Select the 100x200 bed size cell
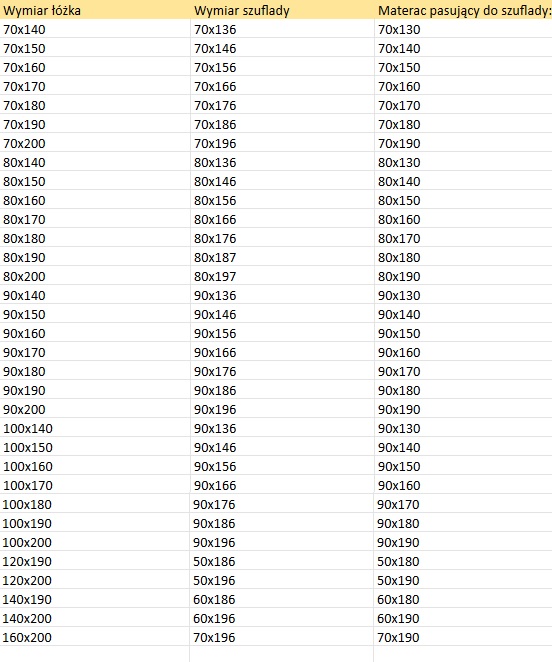The height and width of the screenshot is (662, 552). (x=95, y=542)
